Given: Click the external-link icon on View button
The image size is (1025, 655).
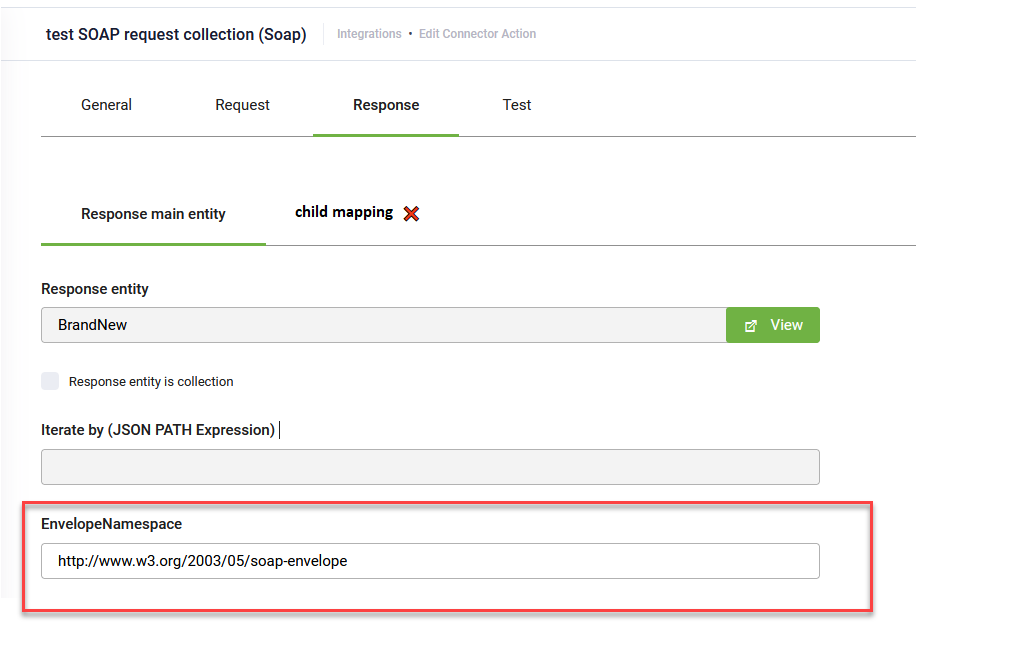Looking at the screenshot, I should (x=751, y=325).
